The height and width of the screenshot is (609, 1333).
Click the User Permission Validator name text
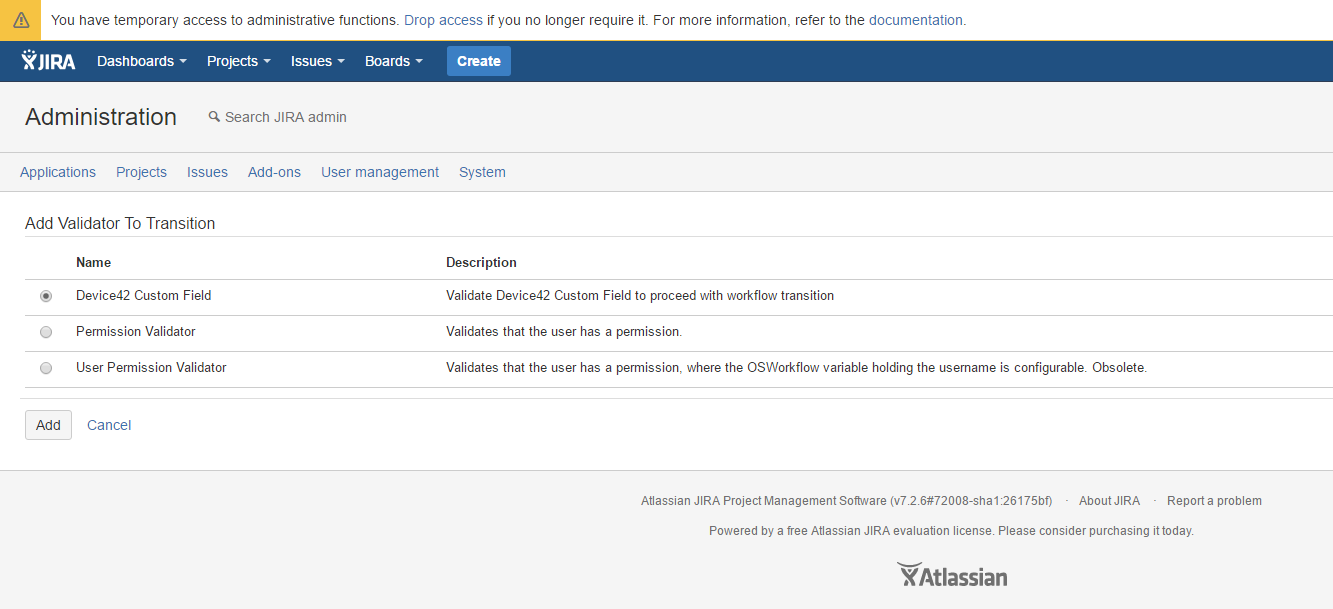click(151, 368)
